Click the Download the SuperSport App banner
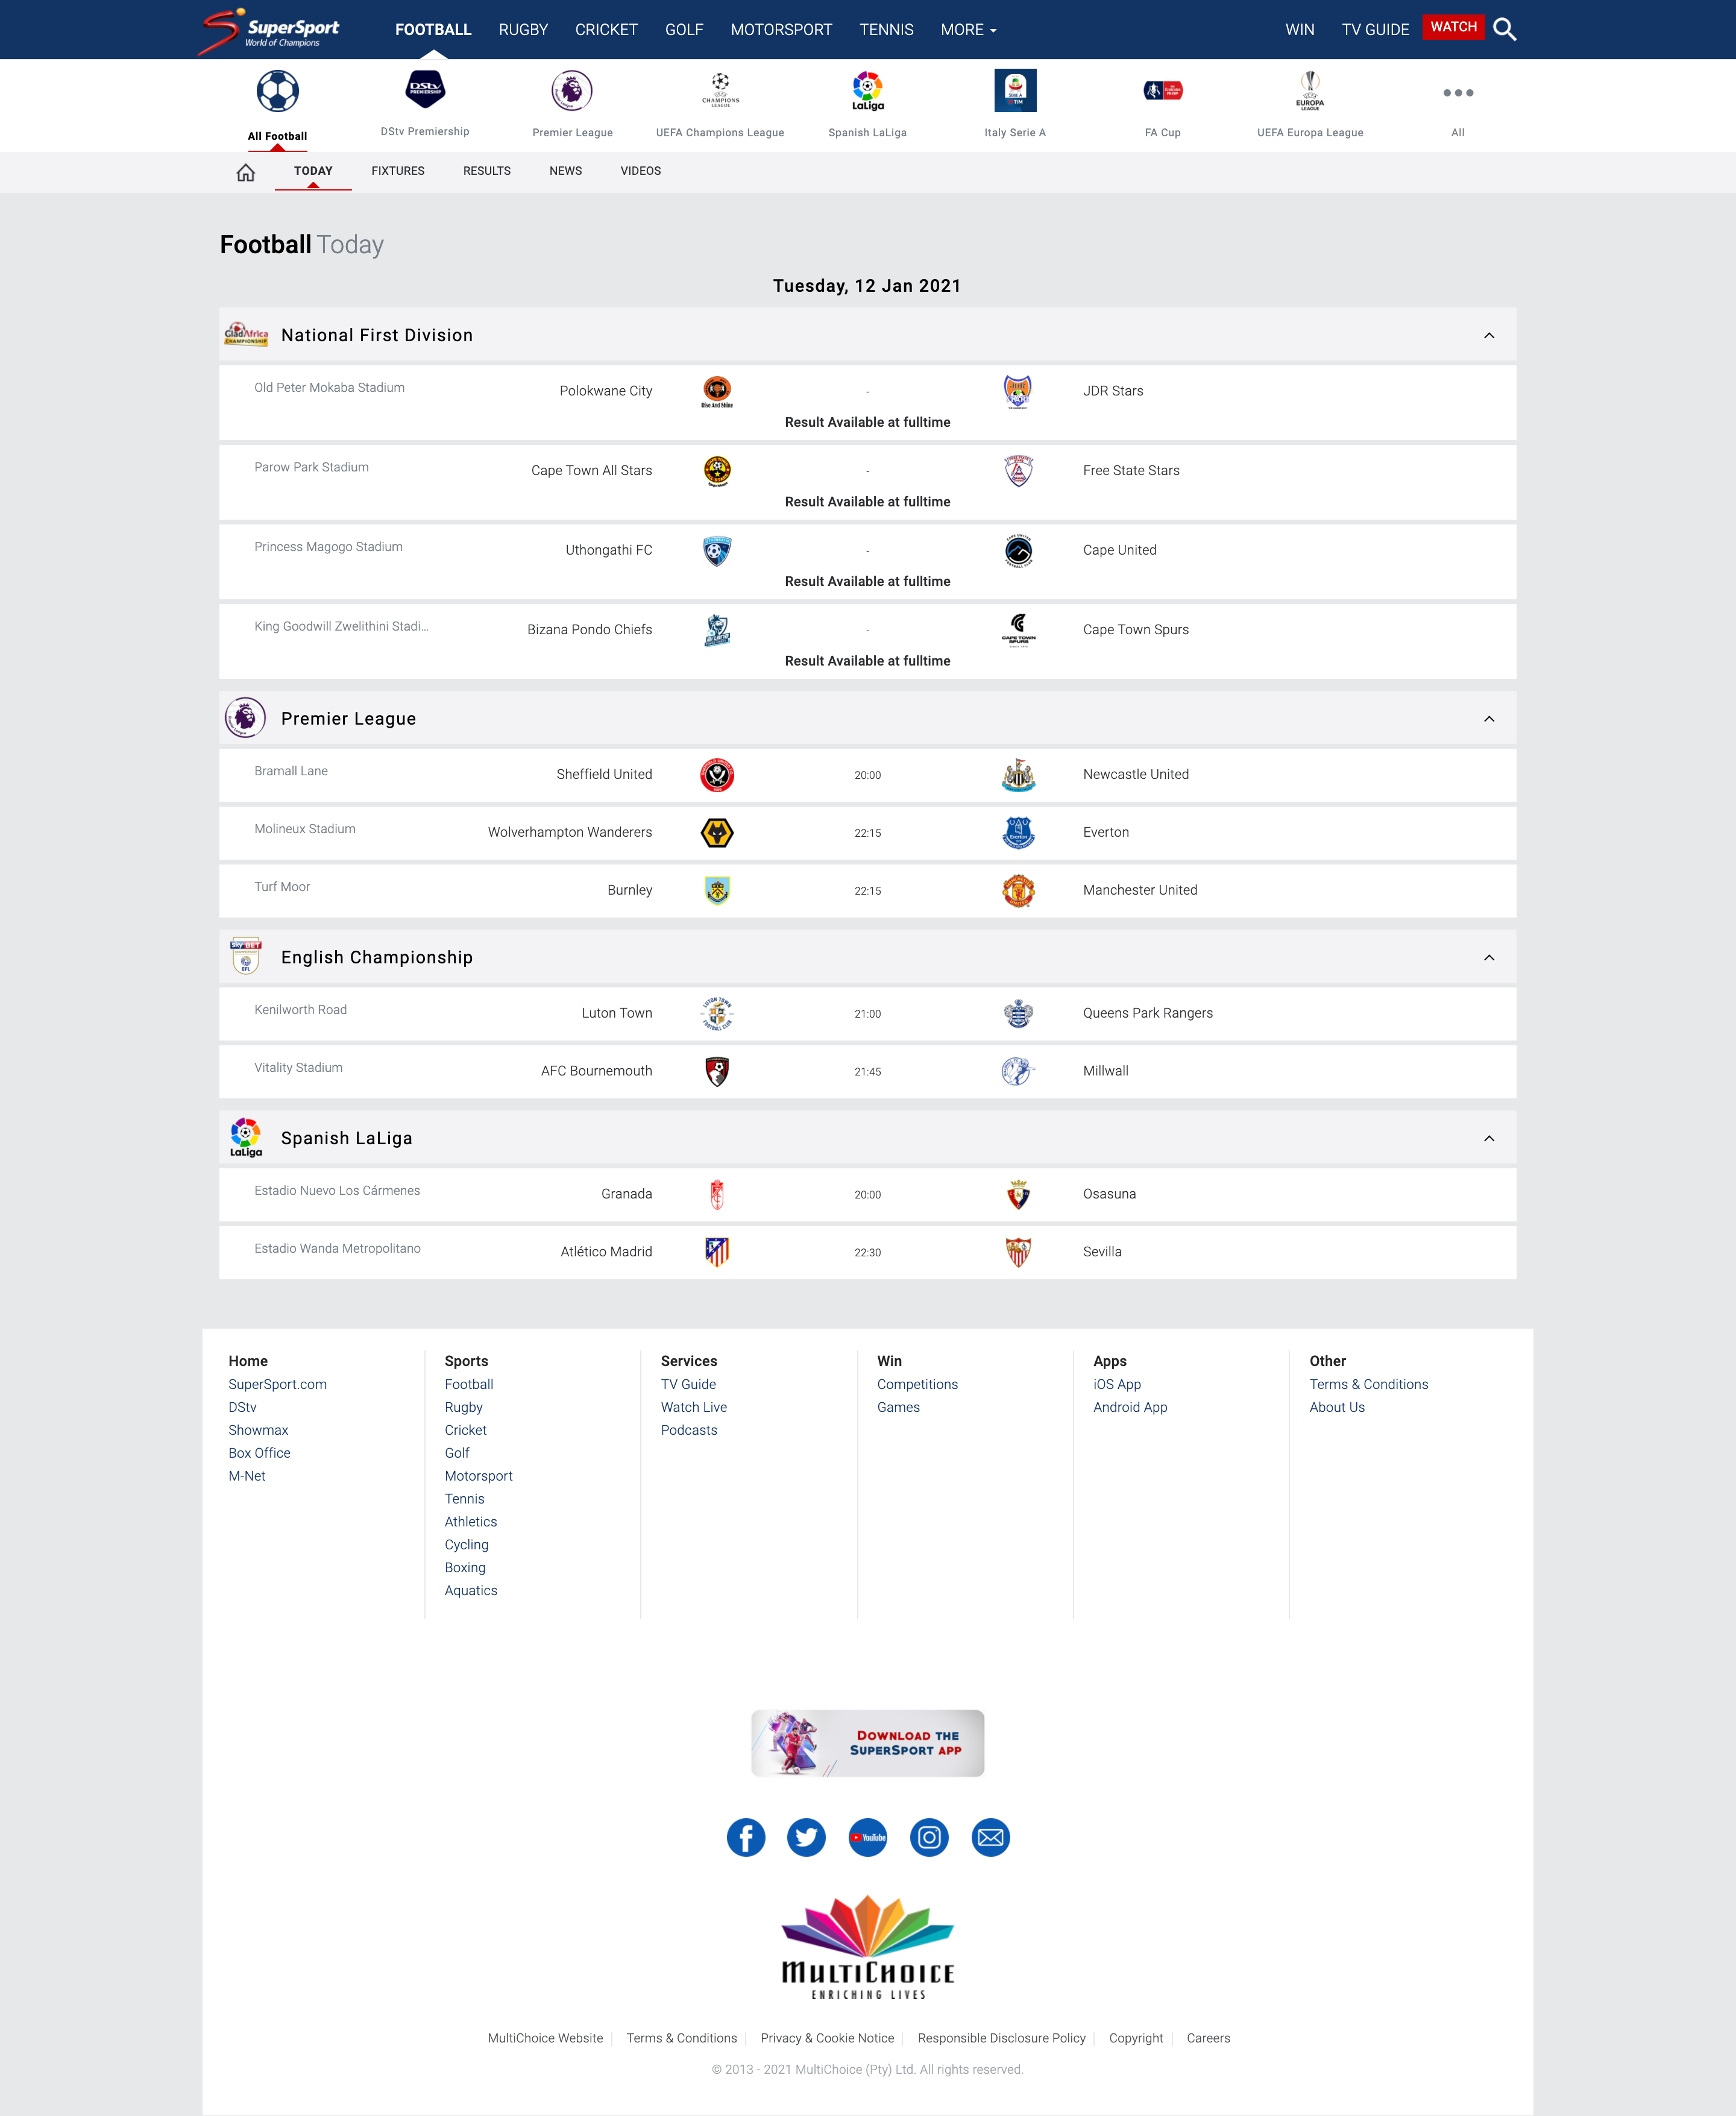 (867, 1743)
